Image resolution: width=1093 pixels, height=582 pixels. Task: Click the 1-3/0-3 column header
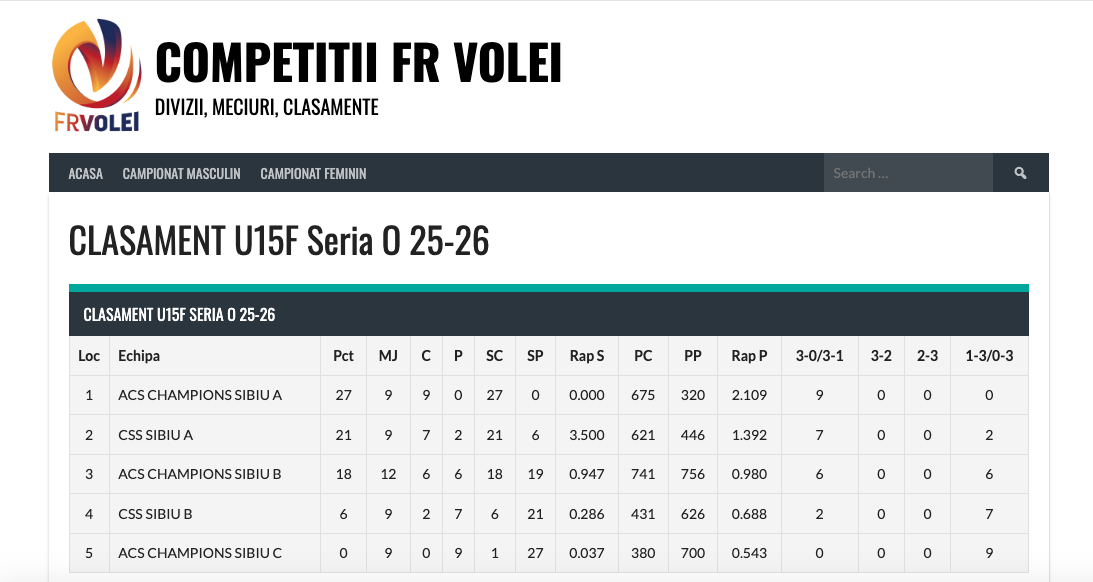tap(989, 356)
